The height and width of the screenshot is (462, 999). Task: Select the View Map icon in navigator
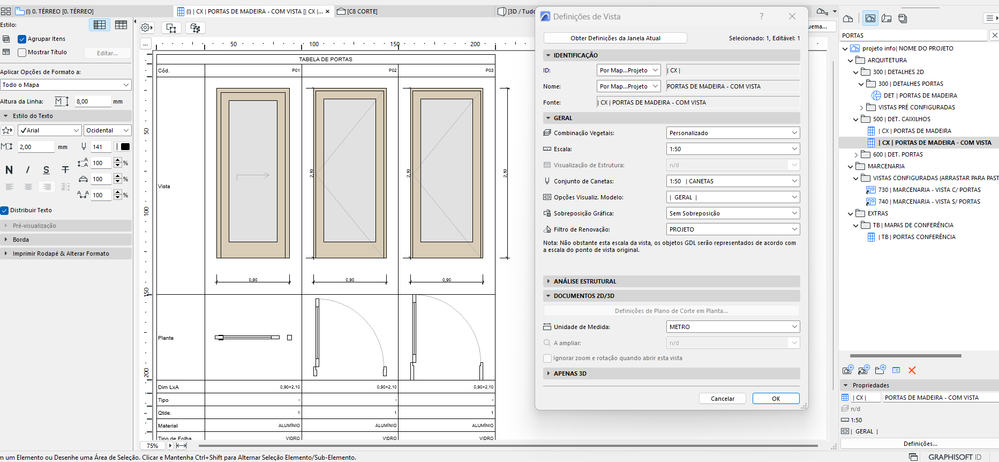point(869,18)
